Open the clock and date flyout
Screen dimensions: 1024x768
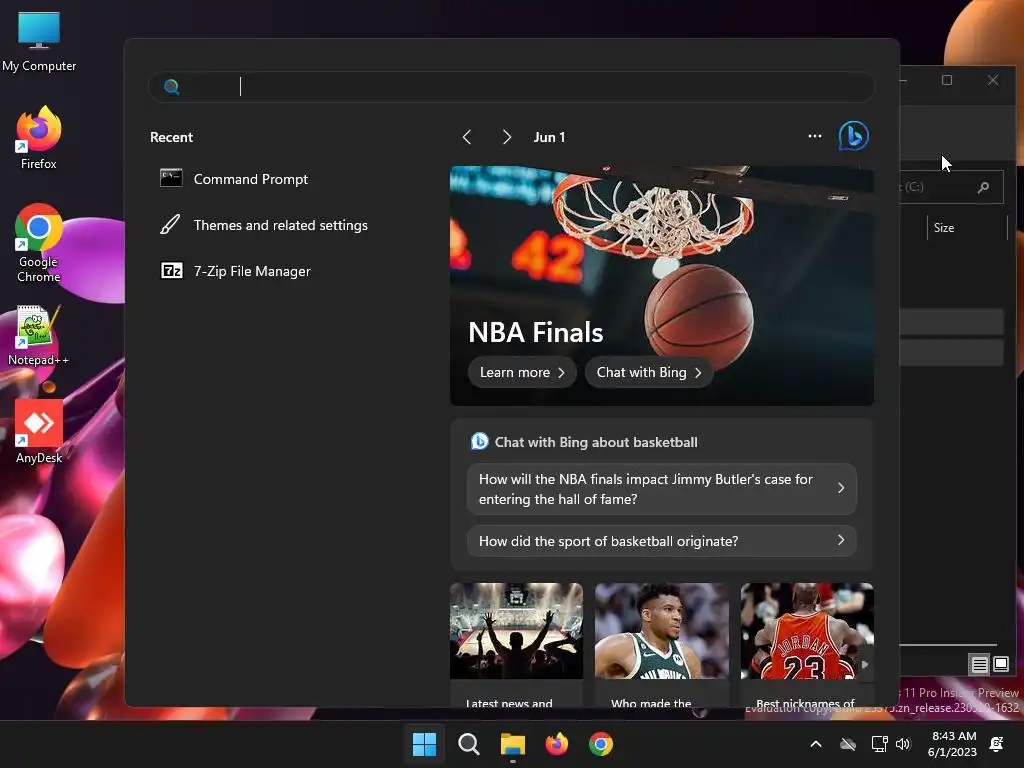point(953,744)
